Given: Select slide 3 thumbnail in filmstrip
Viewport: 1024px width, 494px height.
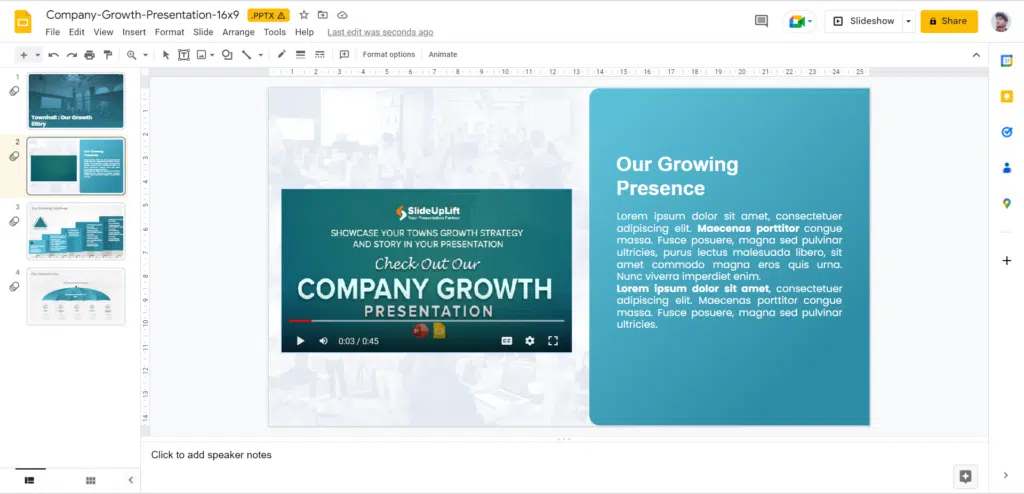Looking at the screenshot, I should click(77, 231).
